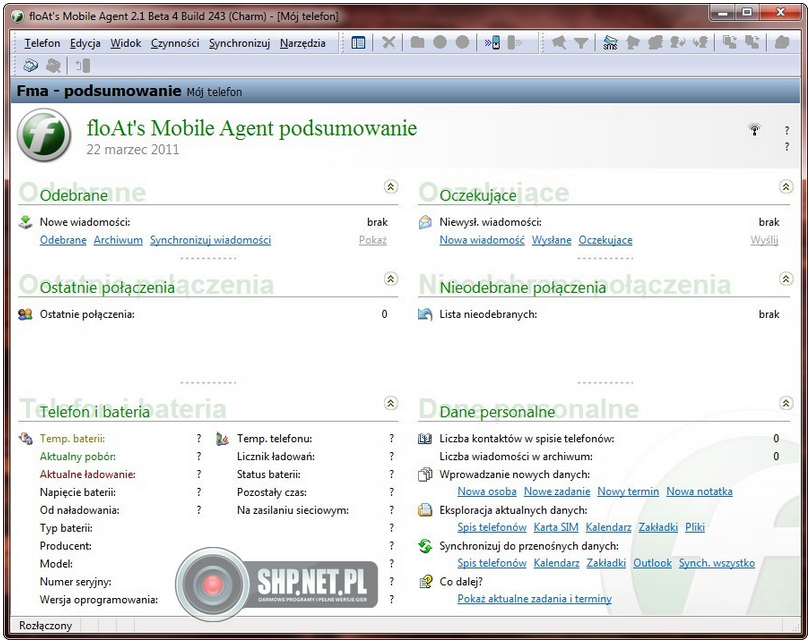
Task: Click the Nowa wiadomość link
Action: click(x=482, y=240)
